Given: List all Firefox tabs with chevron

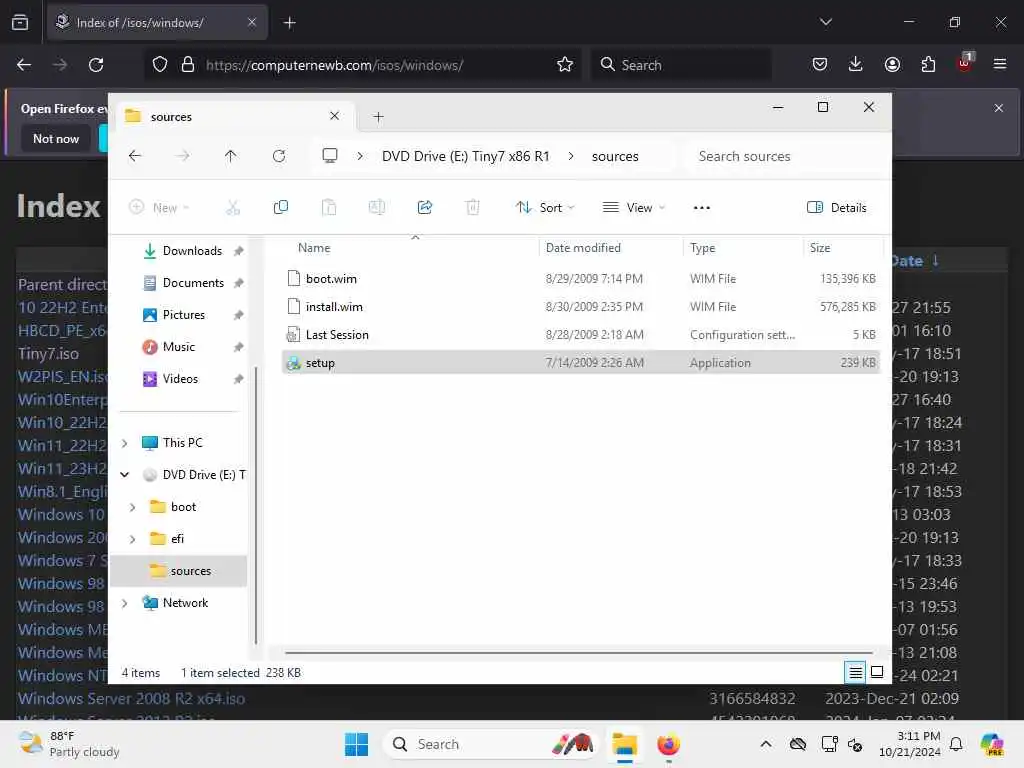Looking at the screenshot, I should coord(826,22).
